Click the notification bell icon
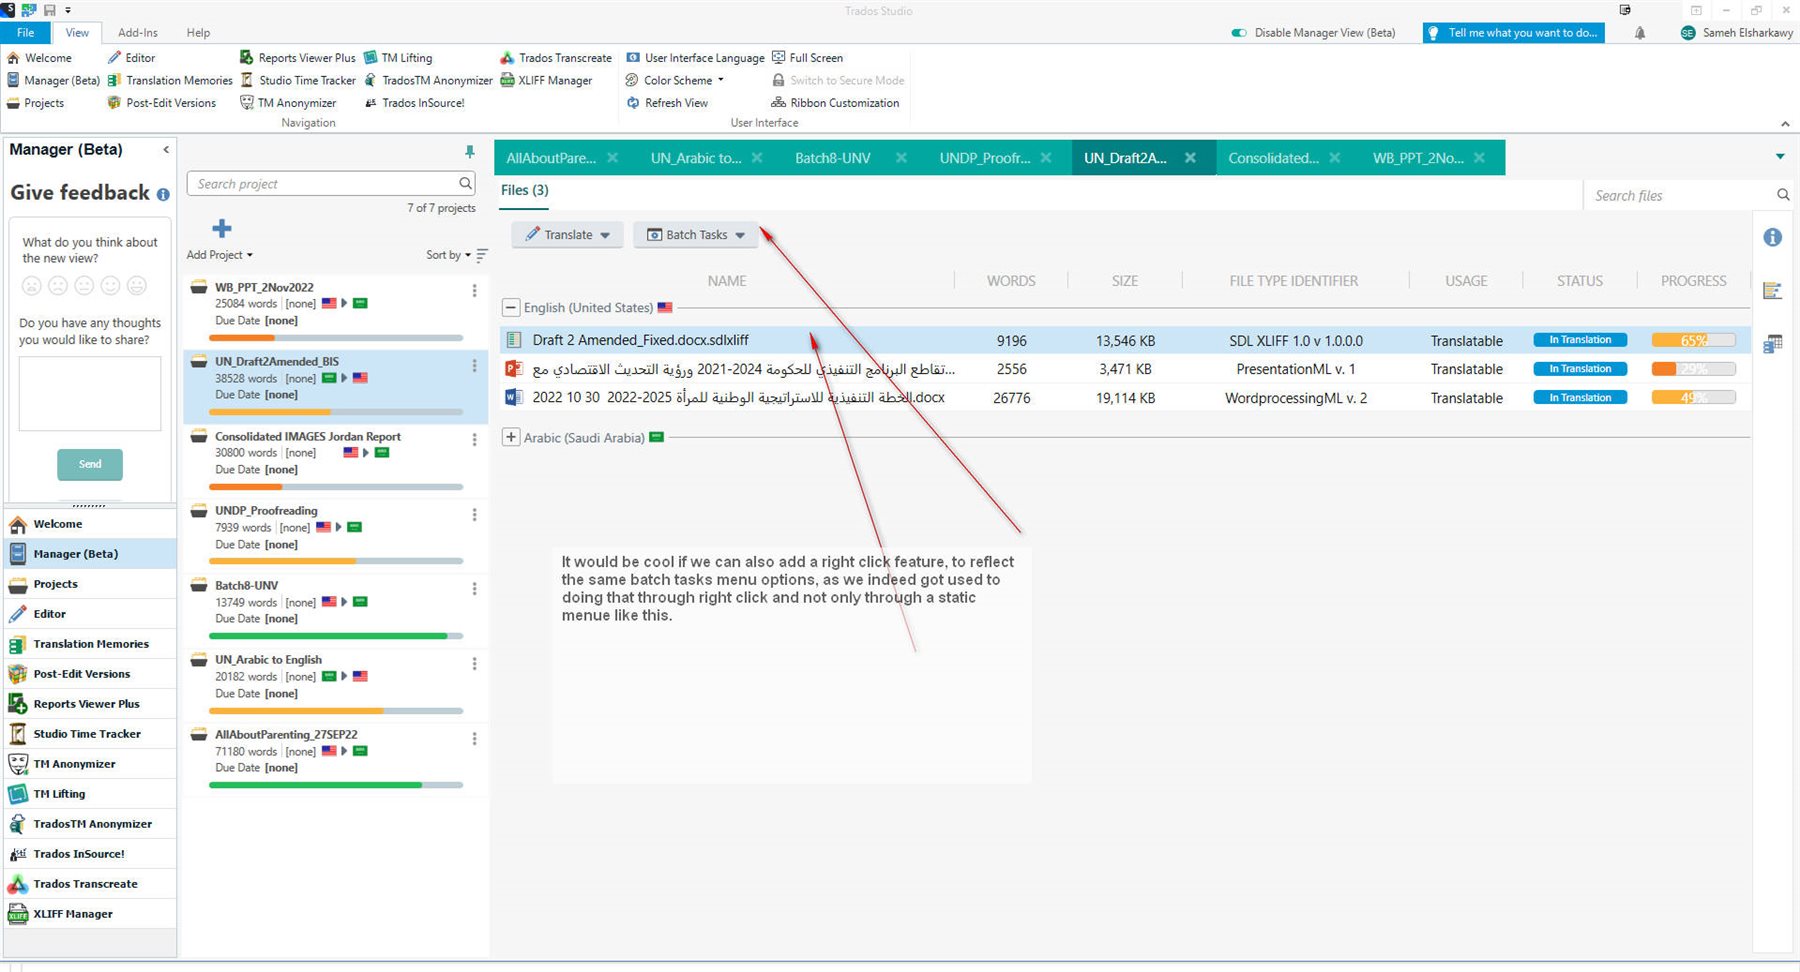Viewport: 1800px width, 972px height. click(1640, 33)
